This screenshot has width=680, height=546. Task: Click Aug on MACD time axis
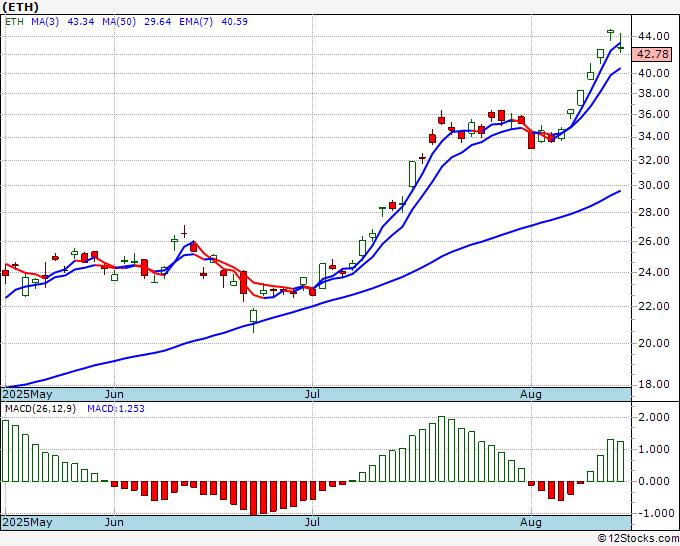pyautogui.click(x=531, y=523)
